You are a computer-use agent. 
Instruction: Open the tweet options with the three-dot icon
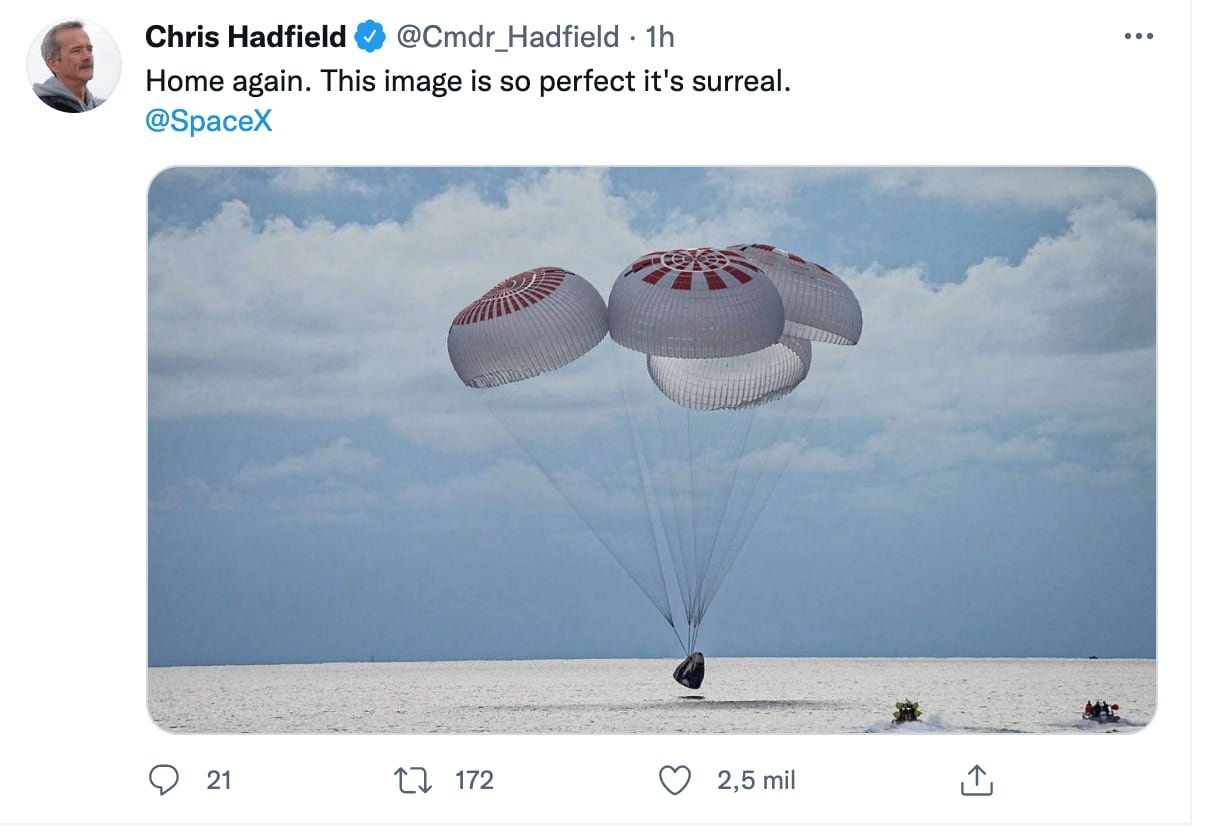click(1138, 33)
